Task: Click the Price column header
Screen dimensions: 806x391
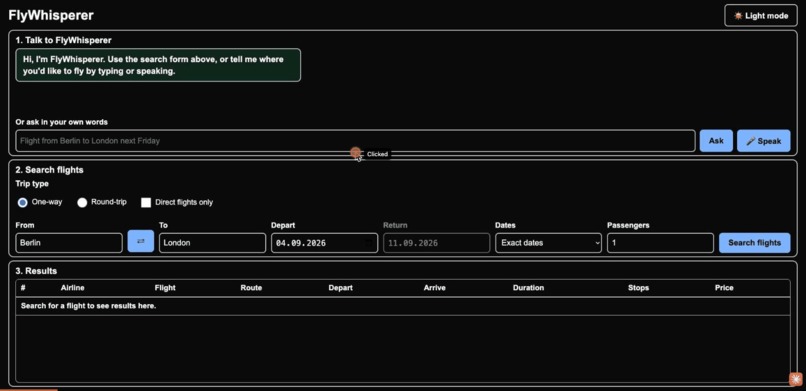Action: click(x=724, y=288)
